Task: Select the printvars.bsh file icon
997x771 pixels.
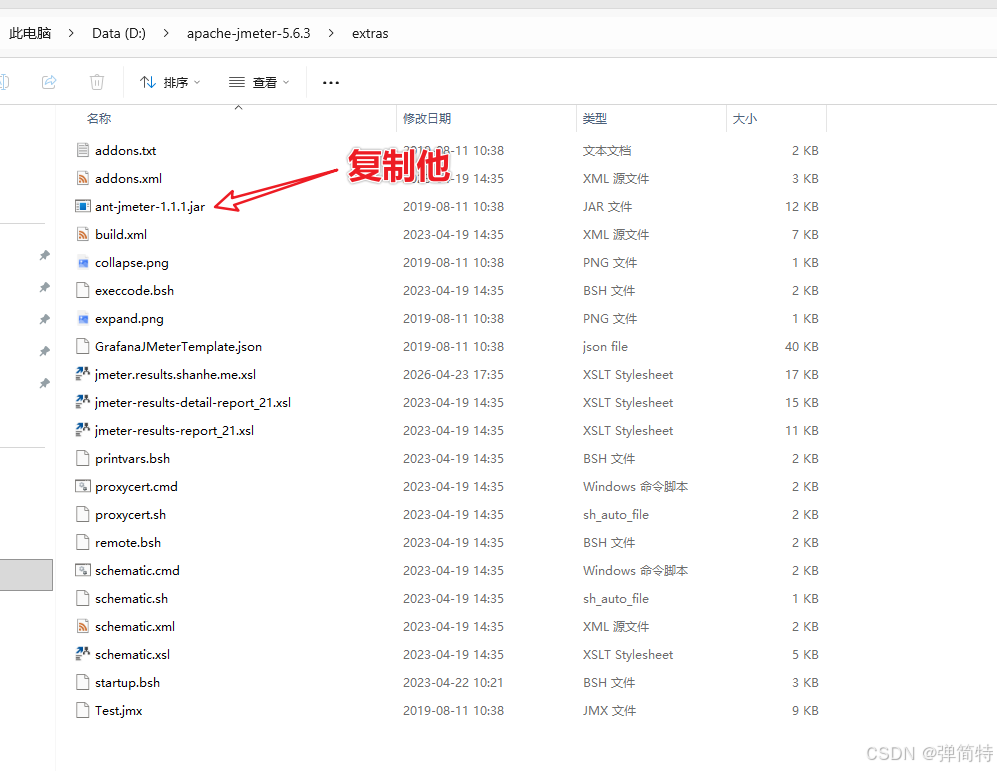Action: (x=83, y=458)
